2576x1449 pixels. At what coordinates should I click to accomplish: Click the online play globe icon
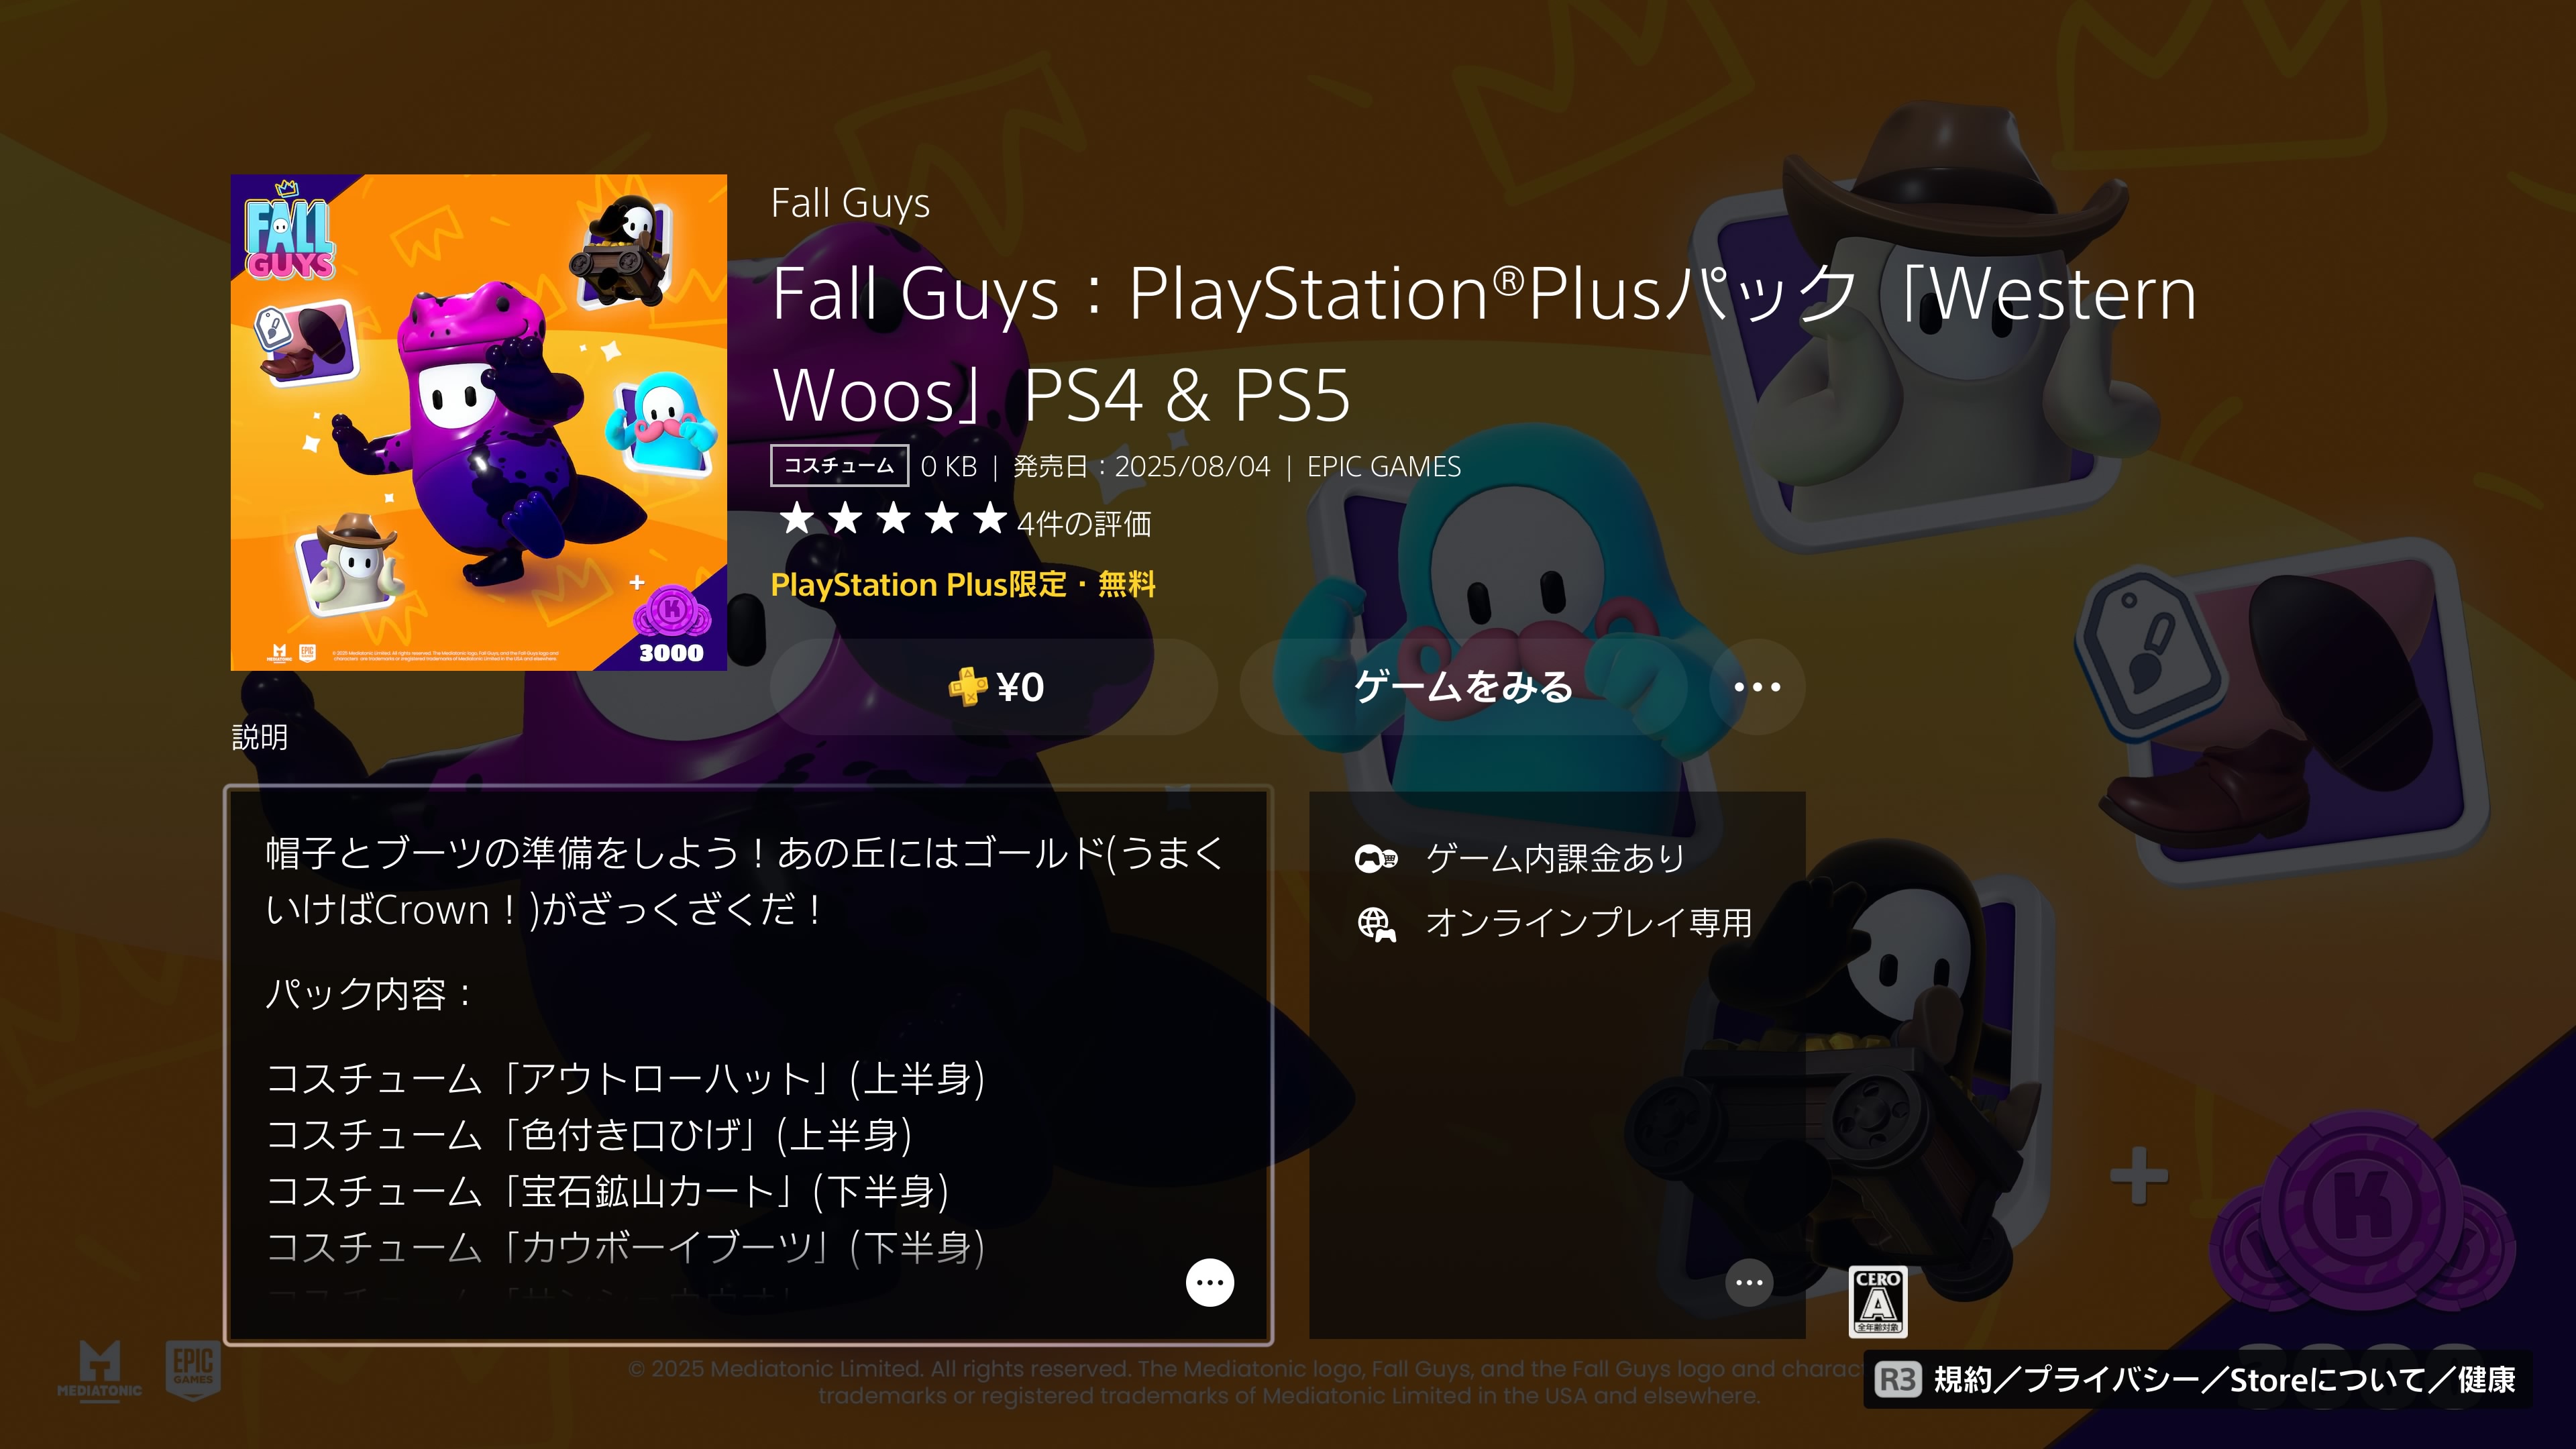pos(1376,924)
